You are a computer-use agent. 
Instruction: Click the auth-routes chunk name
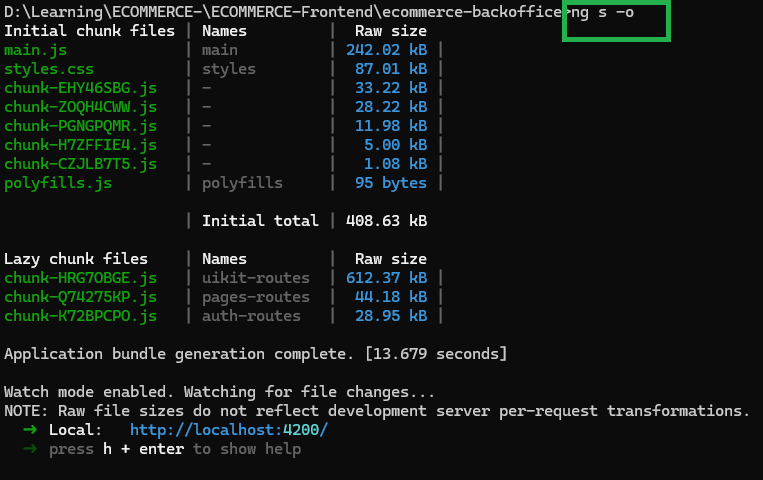click(x=251, y=316)
